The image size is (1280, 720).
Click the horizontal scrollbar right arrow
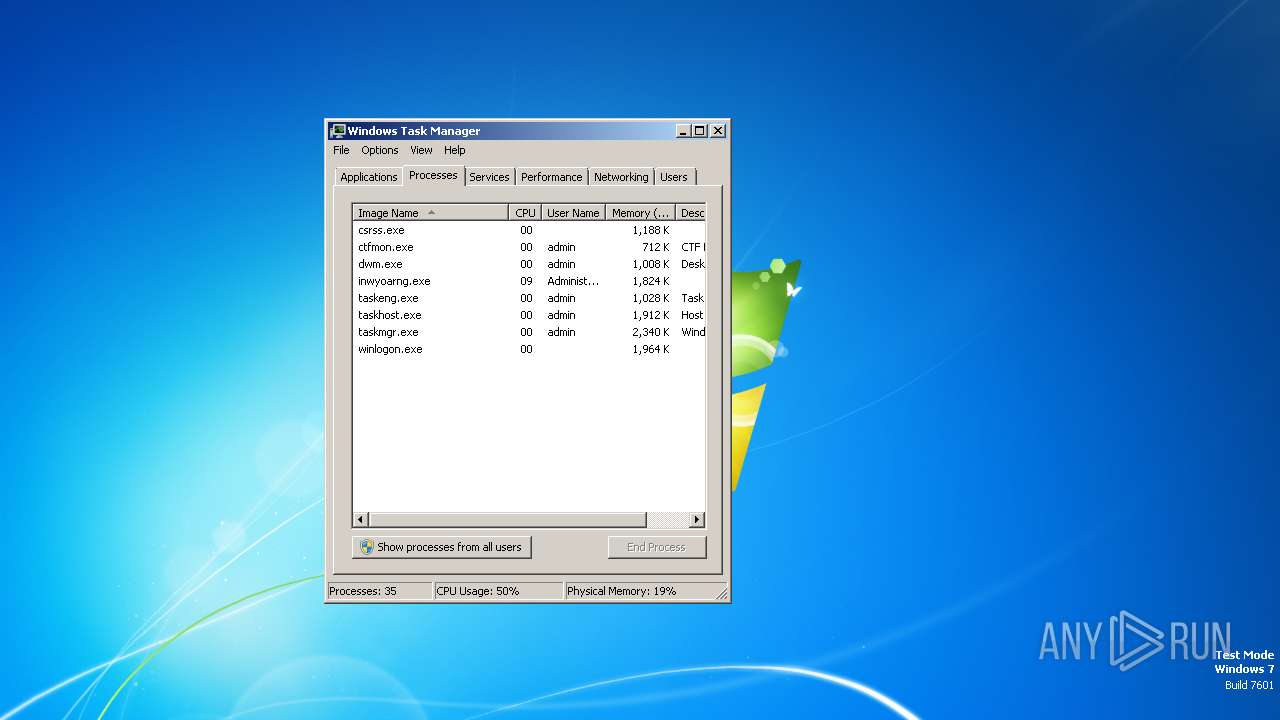tap(698, 520)
